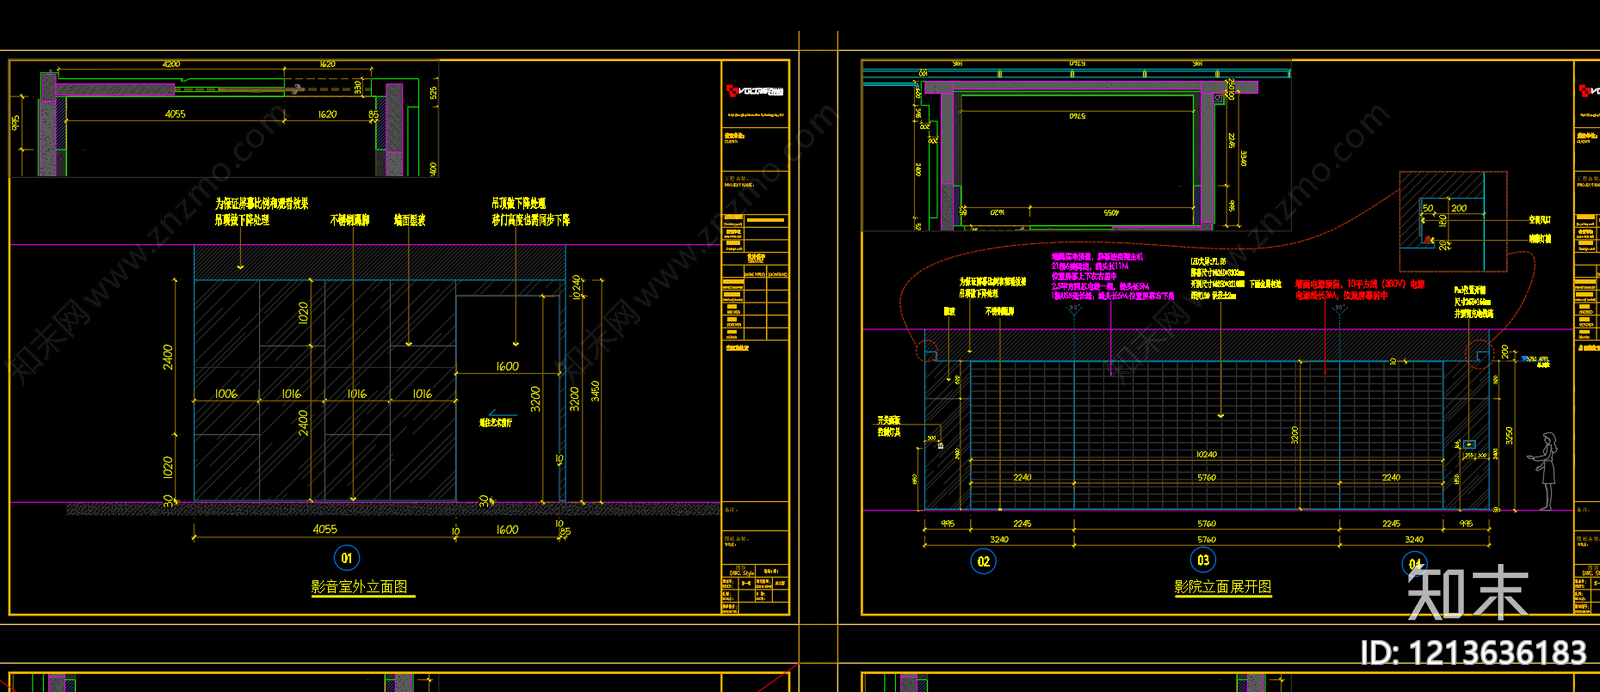The height and width of the screenshot is (692, 1600).
Task: Select the human scale figure silhouette
Action: coord(1546,471)
